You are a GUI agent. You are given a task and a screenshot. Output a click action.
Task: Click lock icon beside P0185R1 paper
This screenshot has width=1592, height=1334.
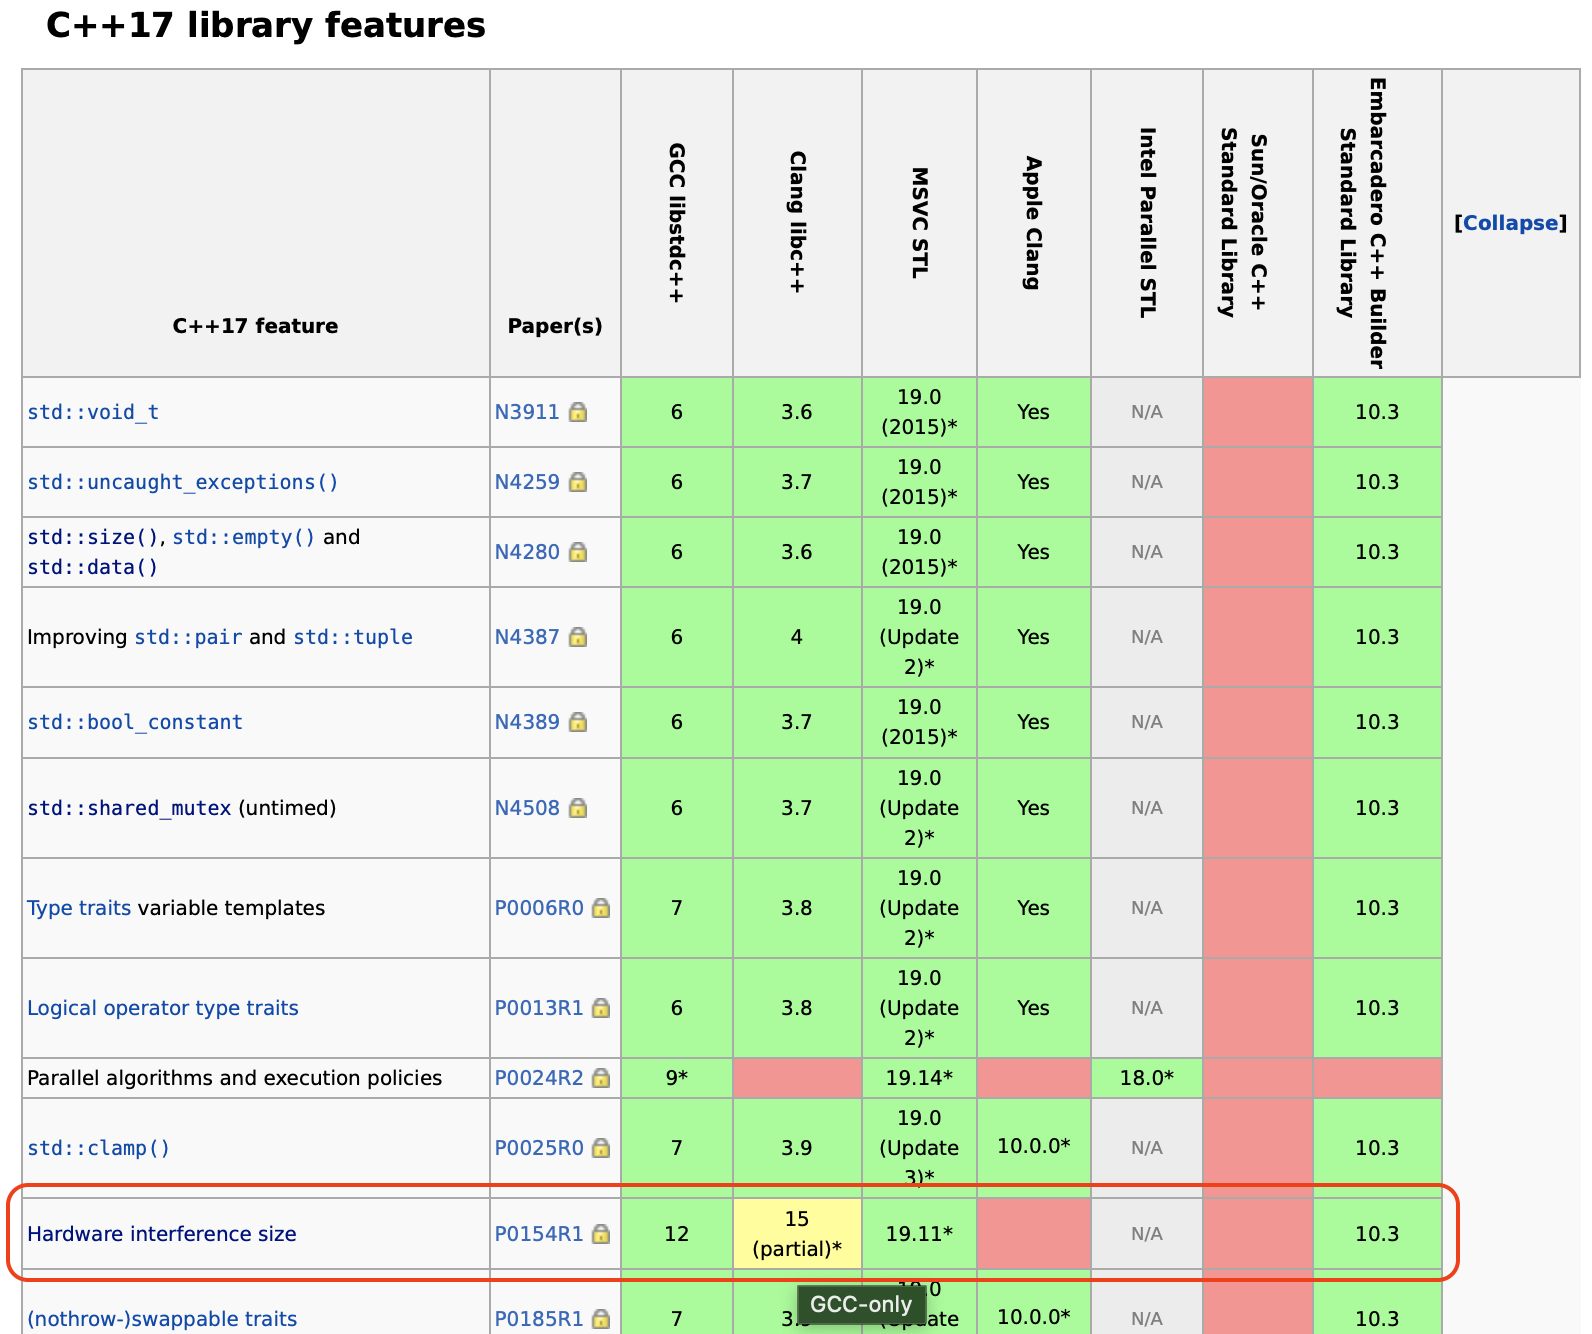pos(601,1319)
